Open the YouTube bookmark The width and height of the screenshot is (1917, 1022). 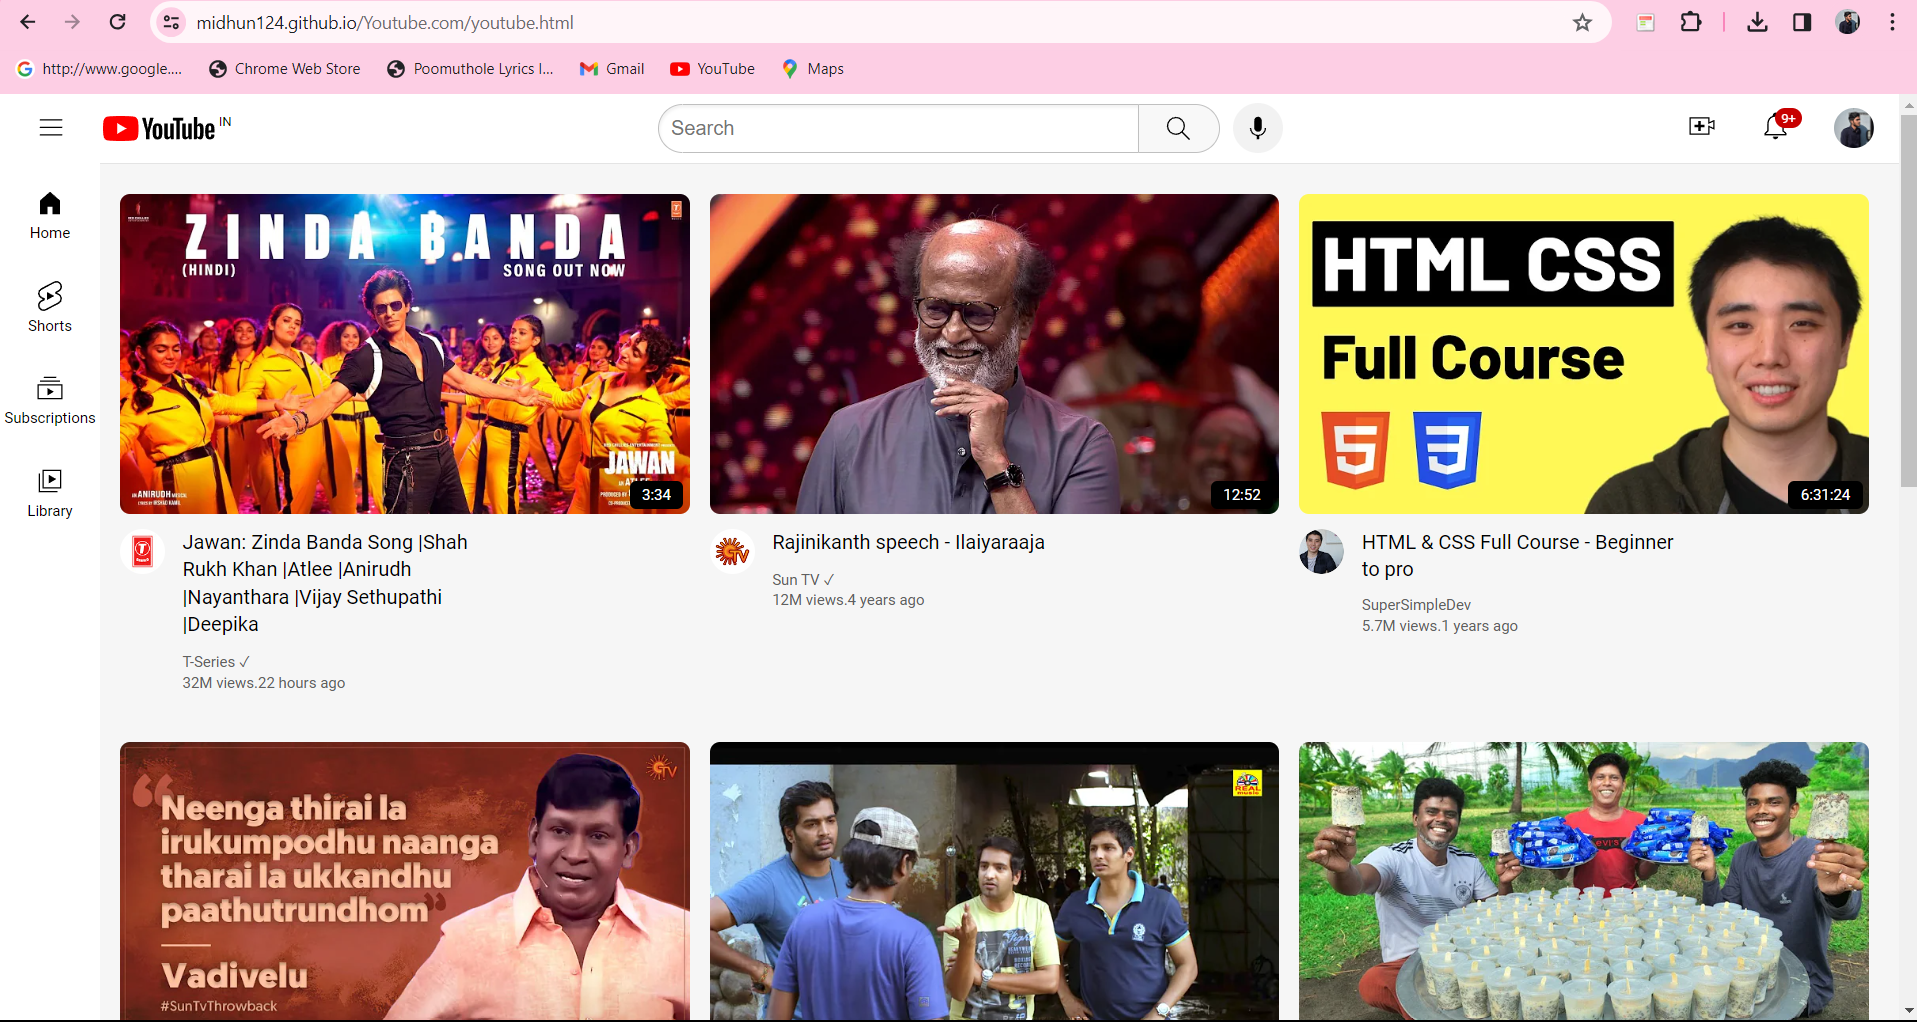point(713,69)
